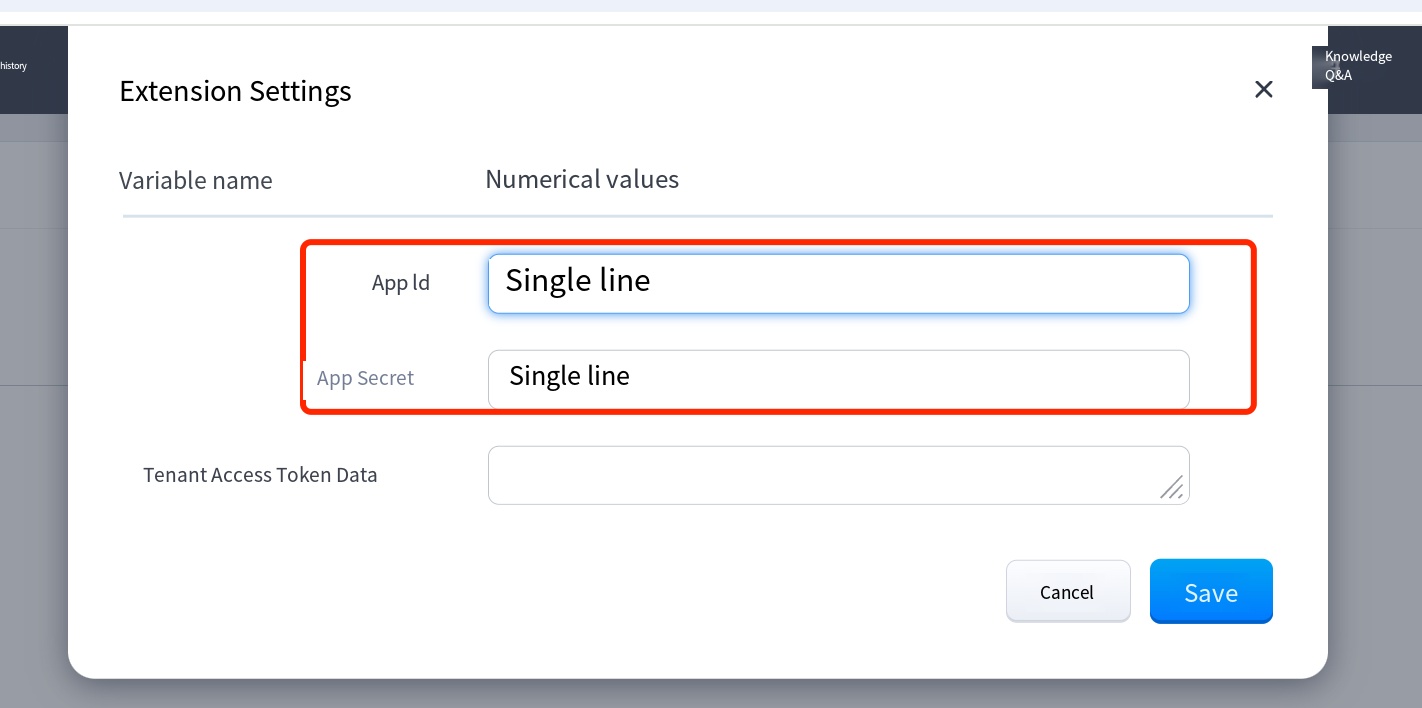Focus the App Id input field
Screen dimensions: 1422x708
click(838, 283)
